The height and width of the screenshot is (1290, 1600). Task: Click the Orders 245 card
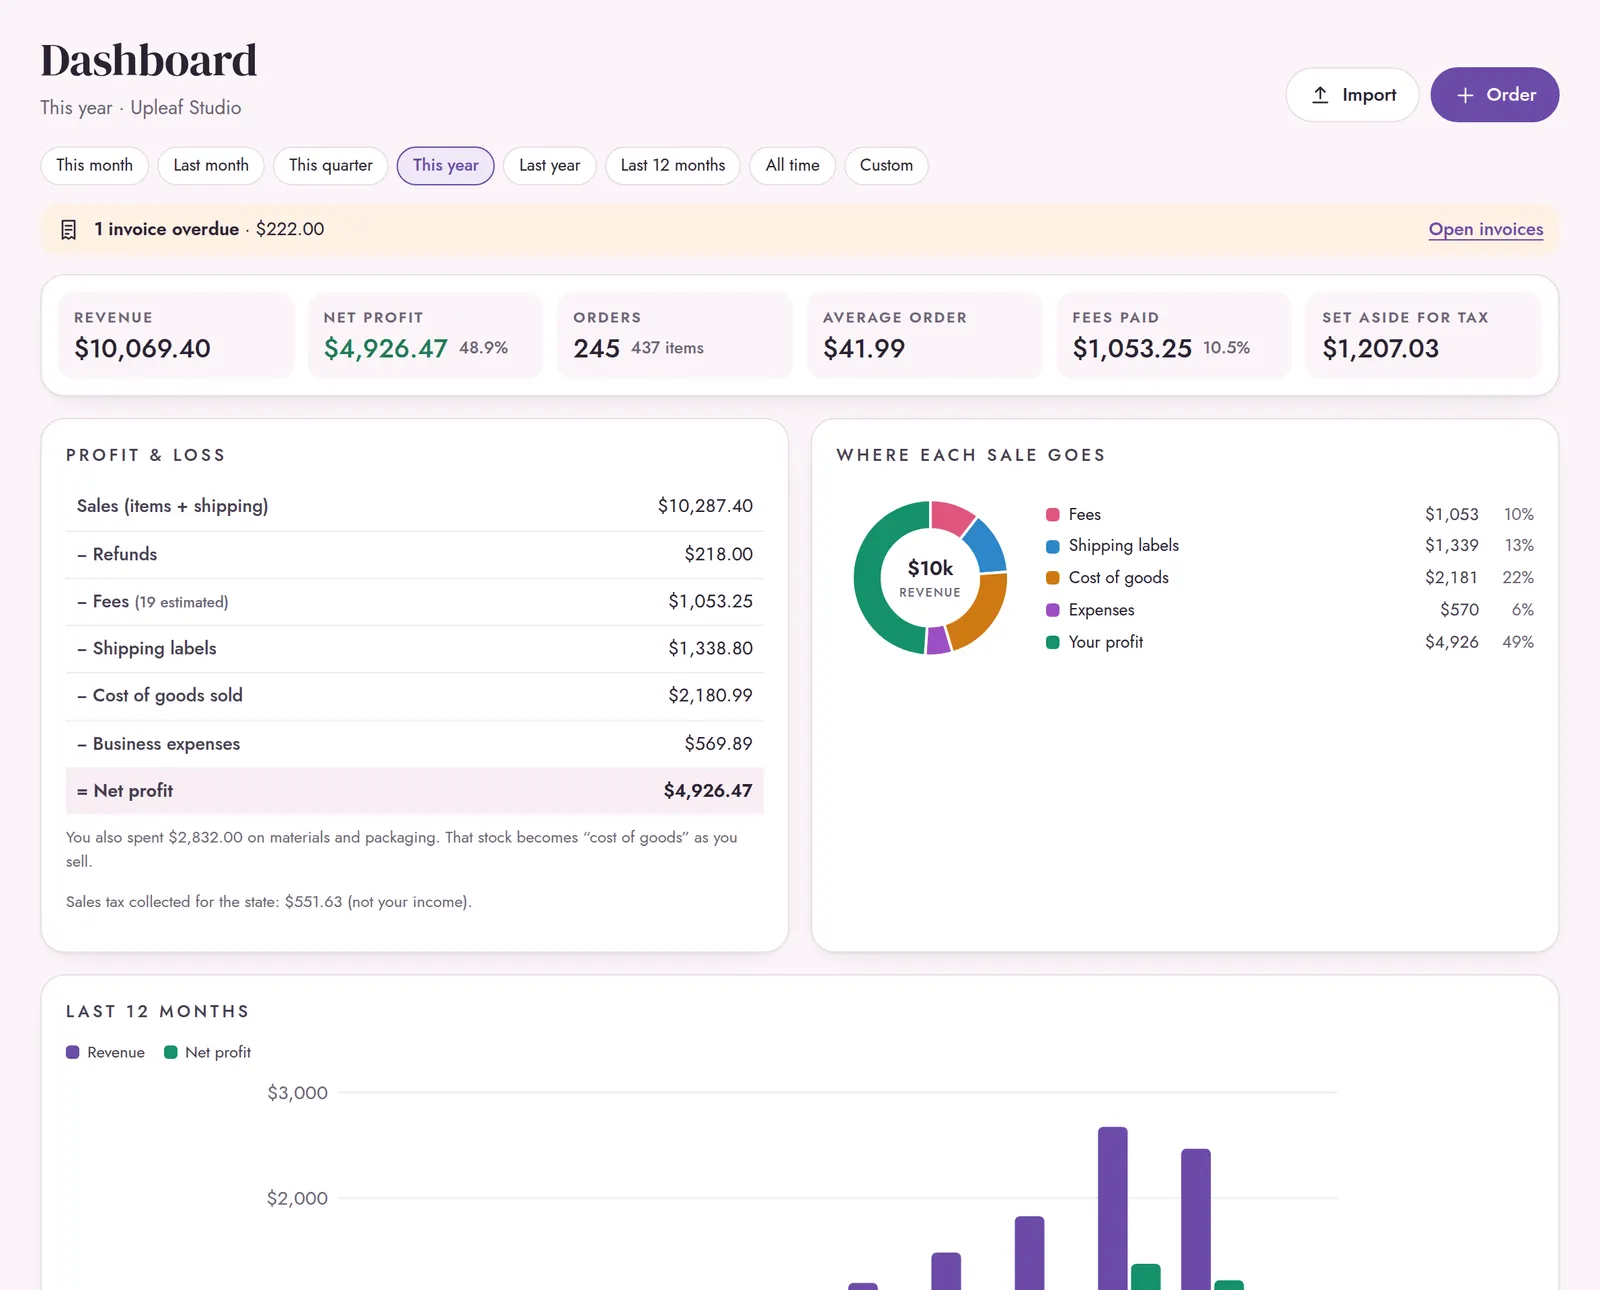(675, 335)
